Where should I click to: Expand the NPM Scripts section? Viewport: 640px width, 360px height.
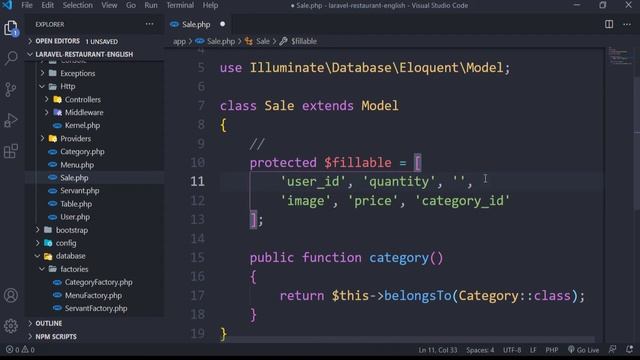coord(95,337)
